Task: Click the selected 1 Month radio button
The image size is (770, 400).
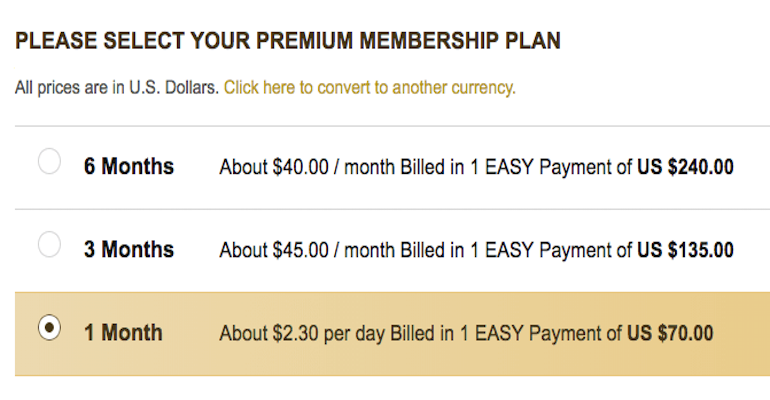Action: (49, 328)
